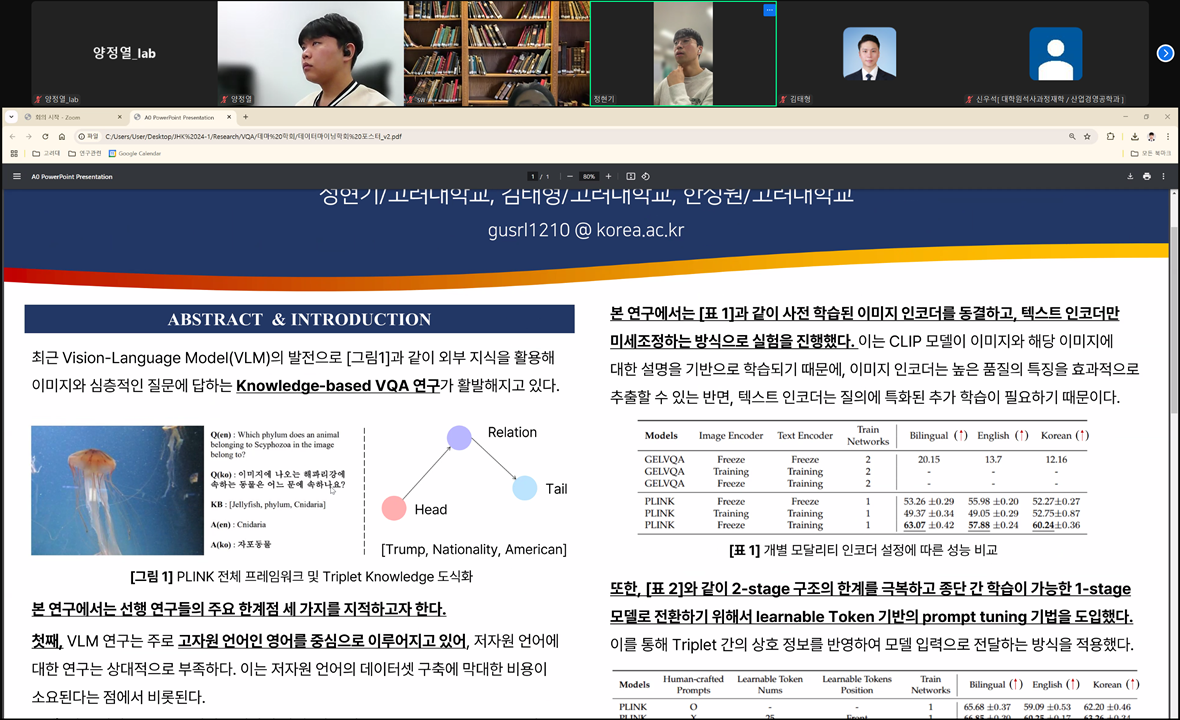Open the Chrome profile avatar

[x=1151, y=137]
